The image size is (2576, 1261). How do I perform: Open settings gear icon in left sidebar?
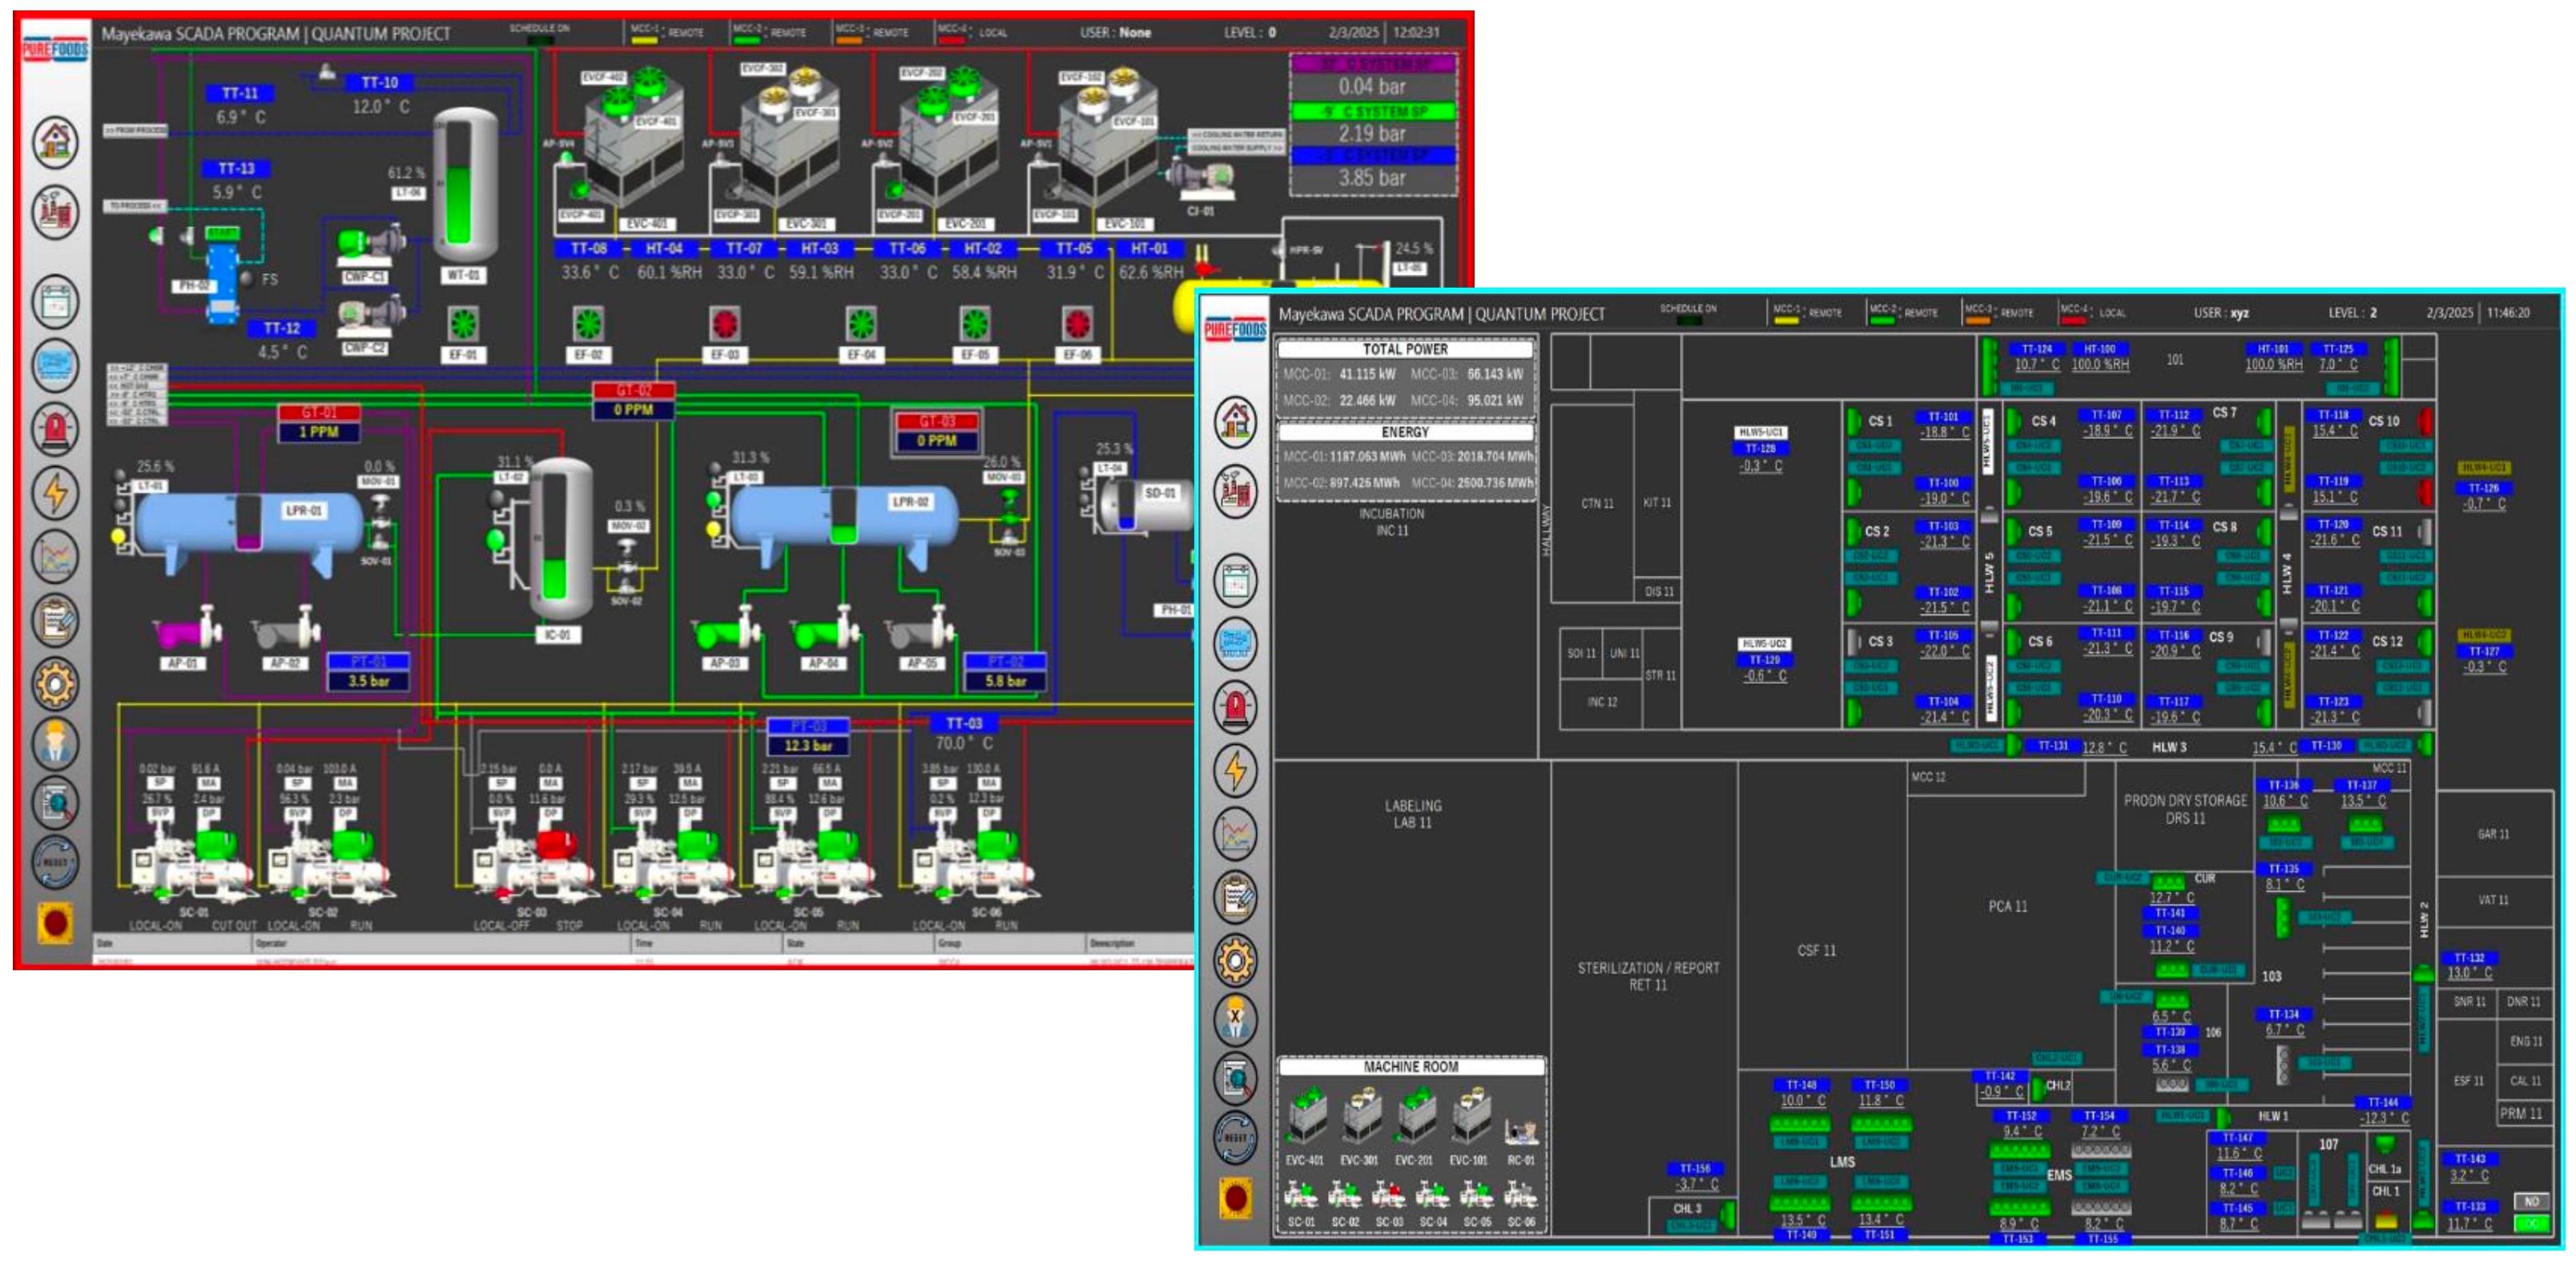(55, 684)
